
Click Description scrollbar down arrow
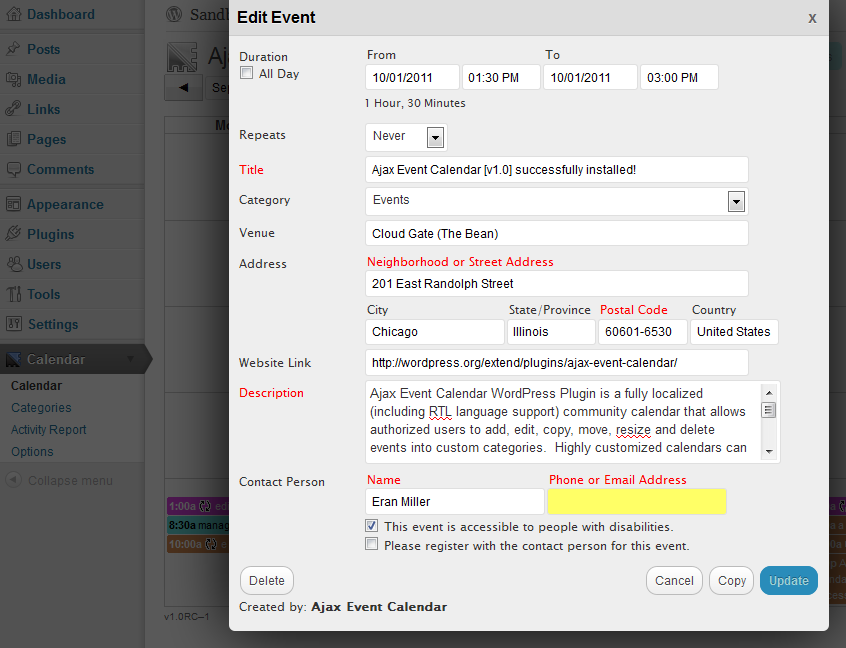coord(769,452)
